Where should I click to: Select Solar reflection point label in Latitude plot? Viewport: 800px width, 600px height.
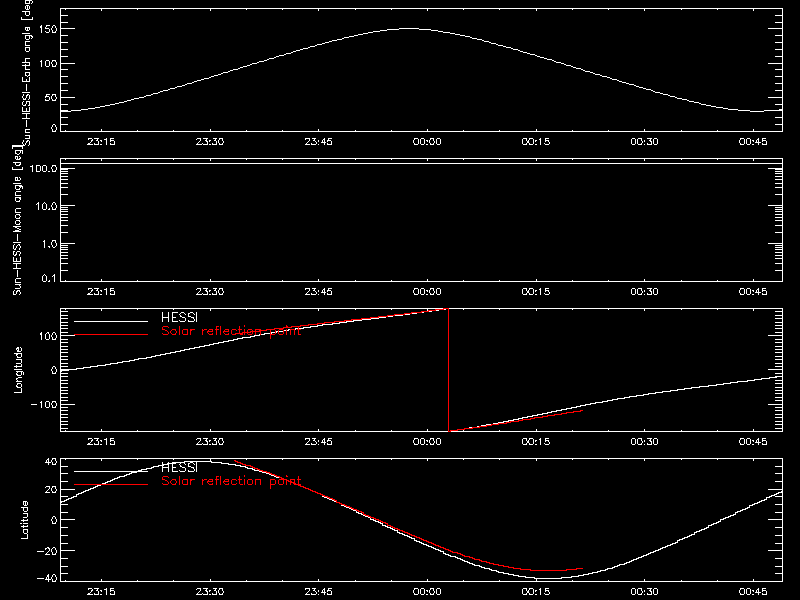pos(231,481)
